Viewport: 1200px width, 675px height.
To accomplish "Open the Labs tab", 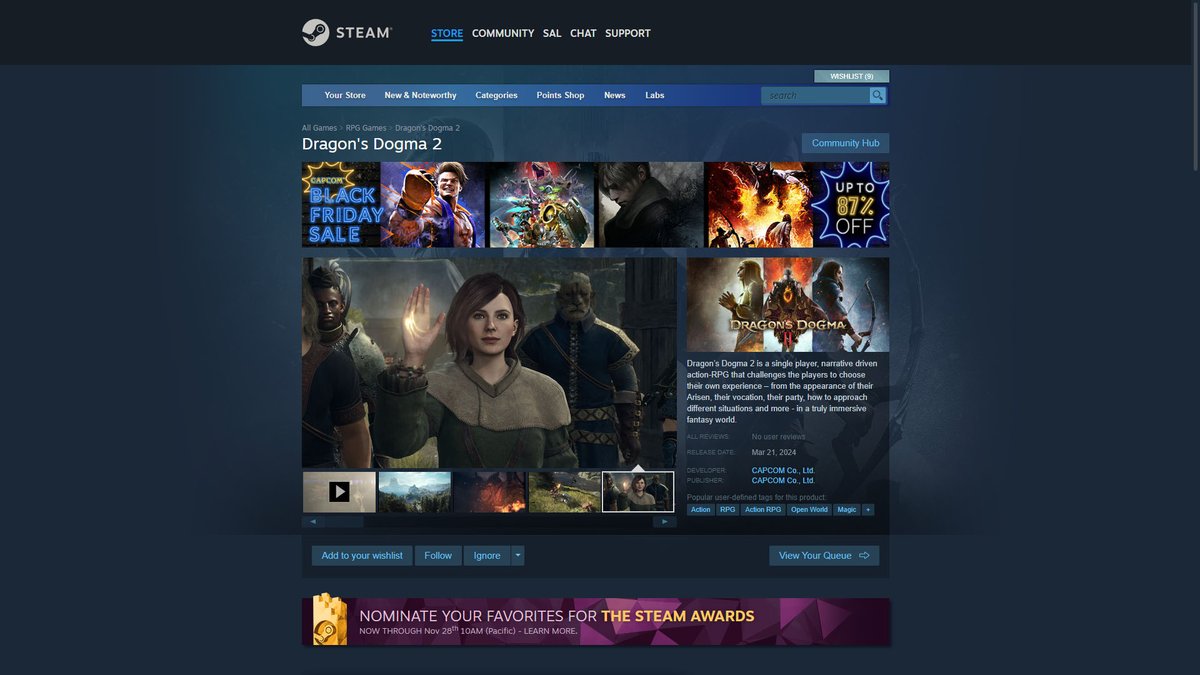I will (x=655, y=95).
